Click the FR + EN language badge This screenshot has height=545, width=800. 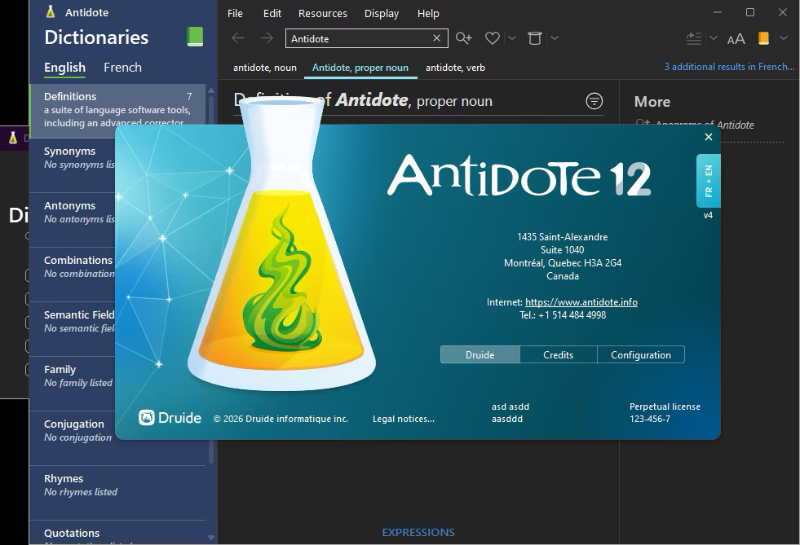tap(708, 181)
